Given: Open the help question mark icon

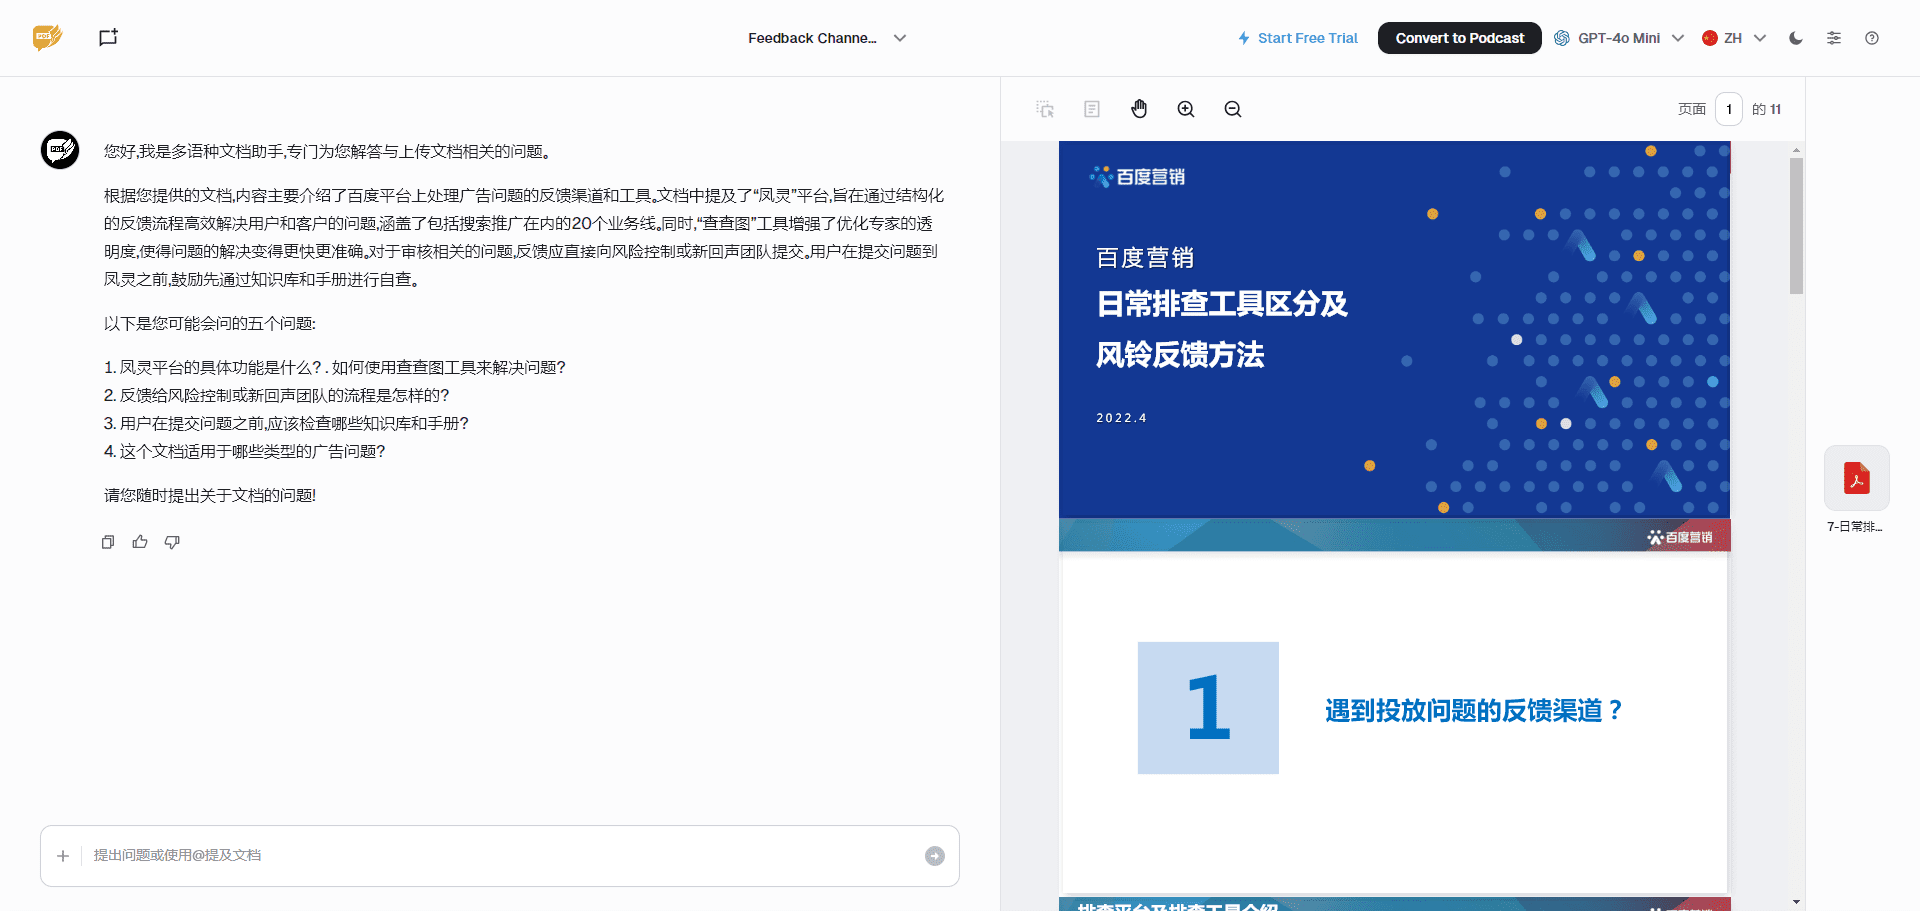Looking at the screenshot, I should pyautogui.click(x=1872, y=38).
